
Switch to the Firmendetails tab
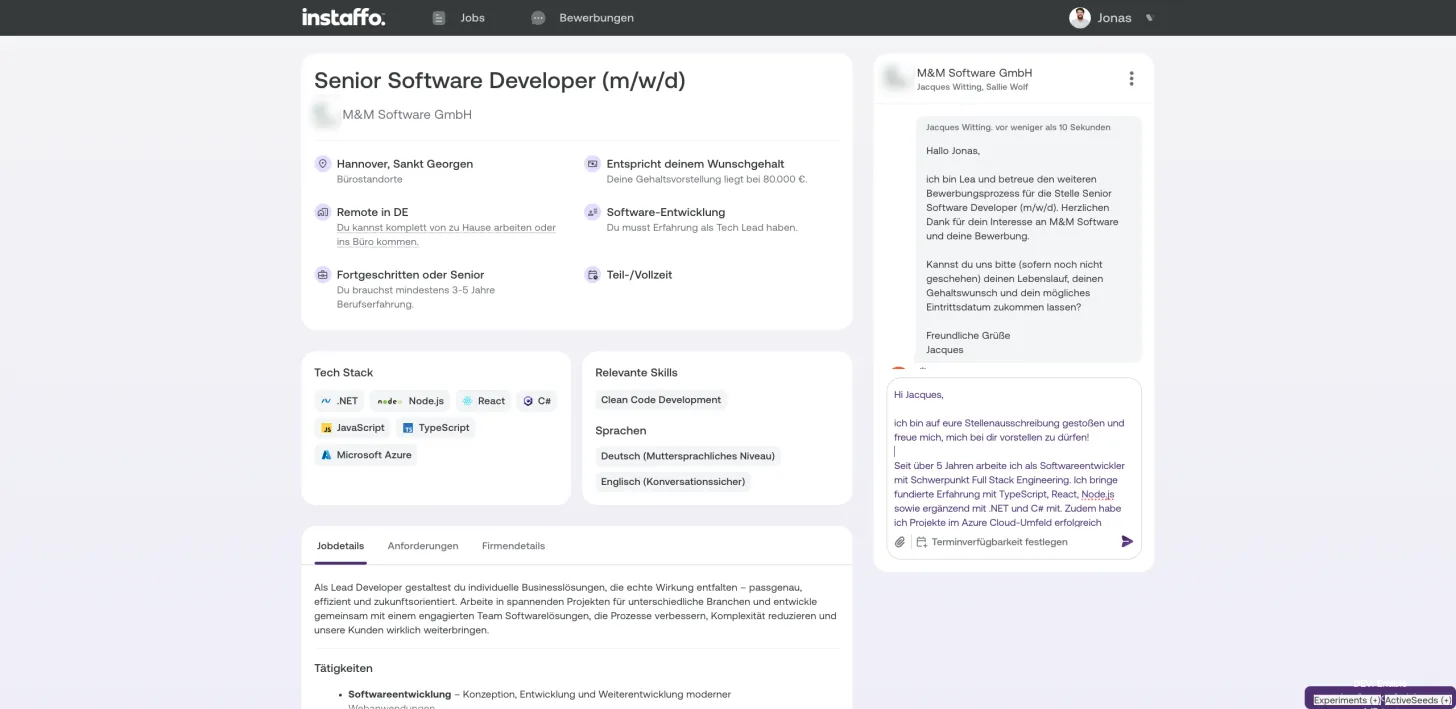tap(513, 546)
